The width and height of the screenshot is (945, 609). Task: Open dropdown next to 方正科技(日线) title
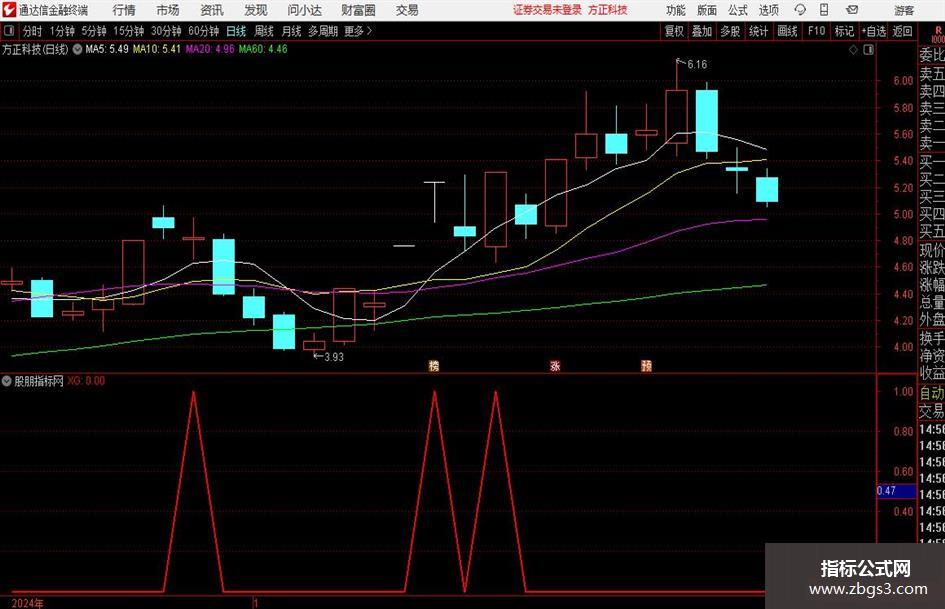tap(77, 49)
